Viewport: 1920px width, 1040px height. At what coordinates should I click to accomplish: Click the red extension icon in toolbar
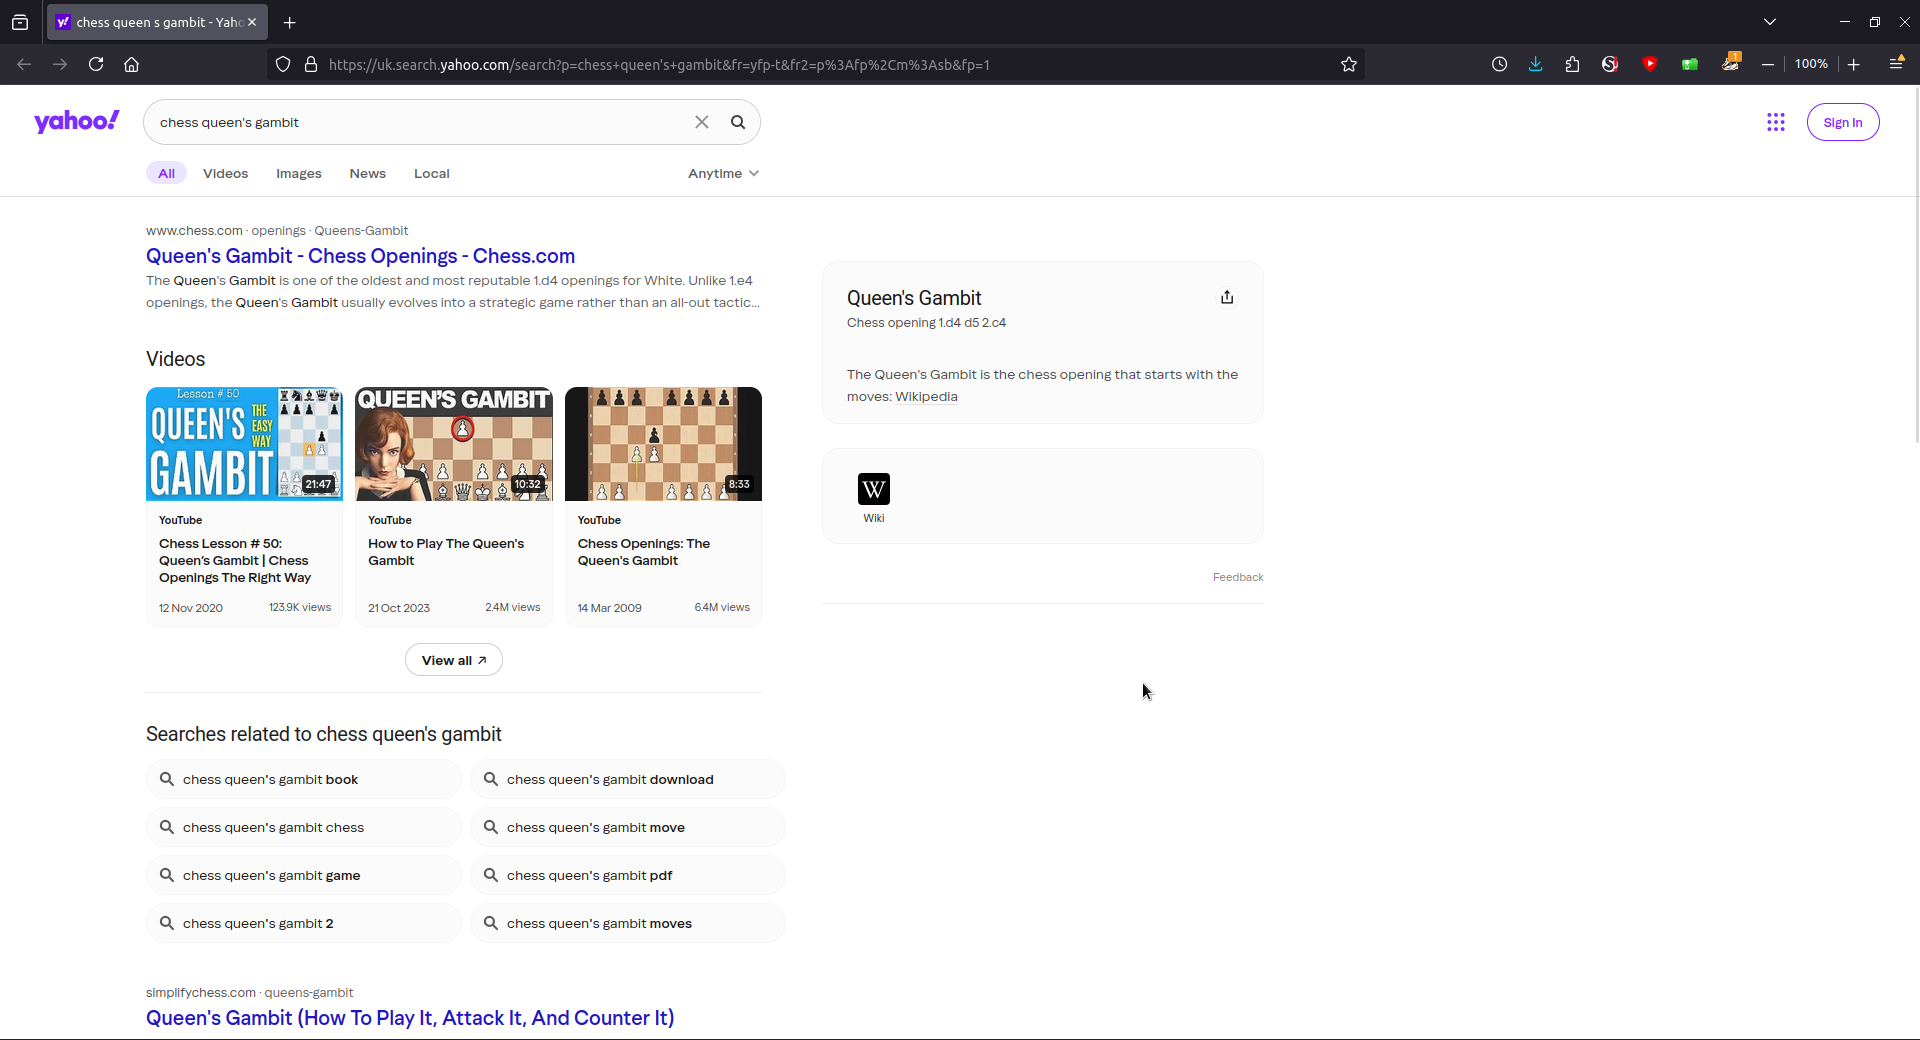point(1650,64)
